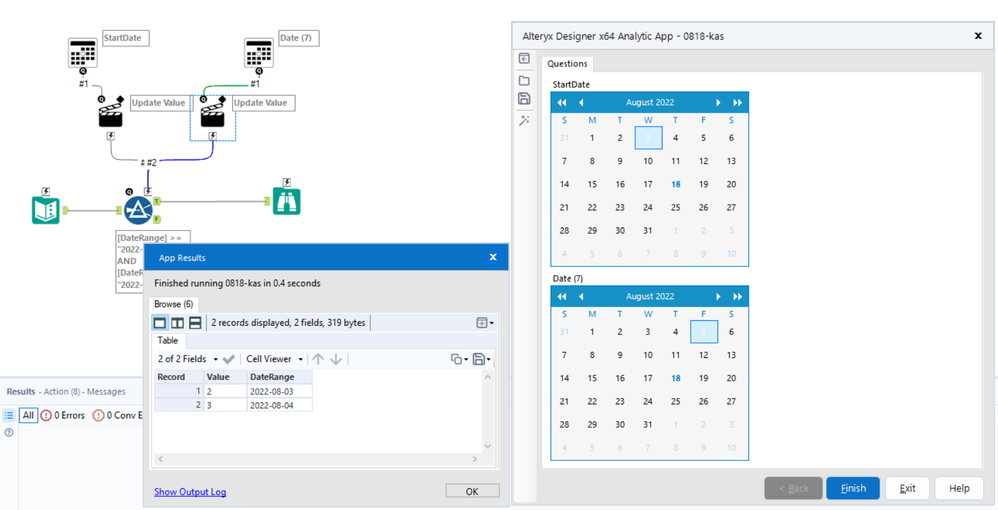Click OK in App Results dialog
The height and width of the screenshot is (510, 998).
472,491
